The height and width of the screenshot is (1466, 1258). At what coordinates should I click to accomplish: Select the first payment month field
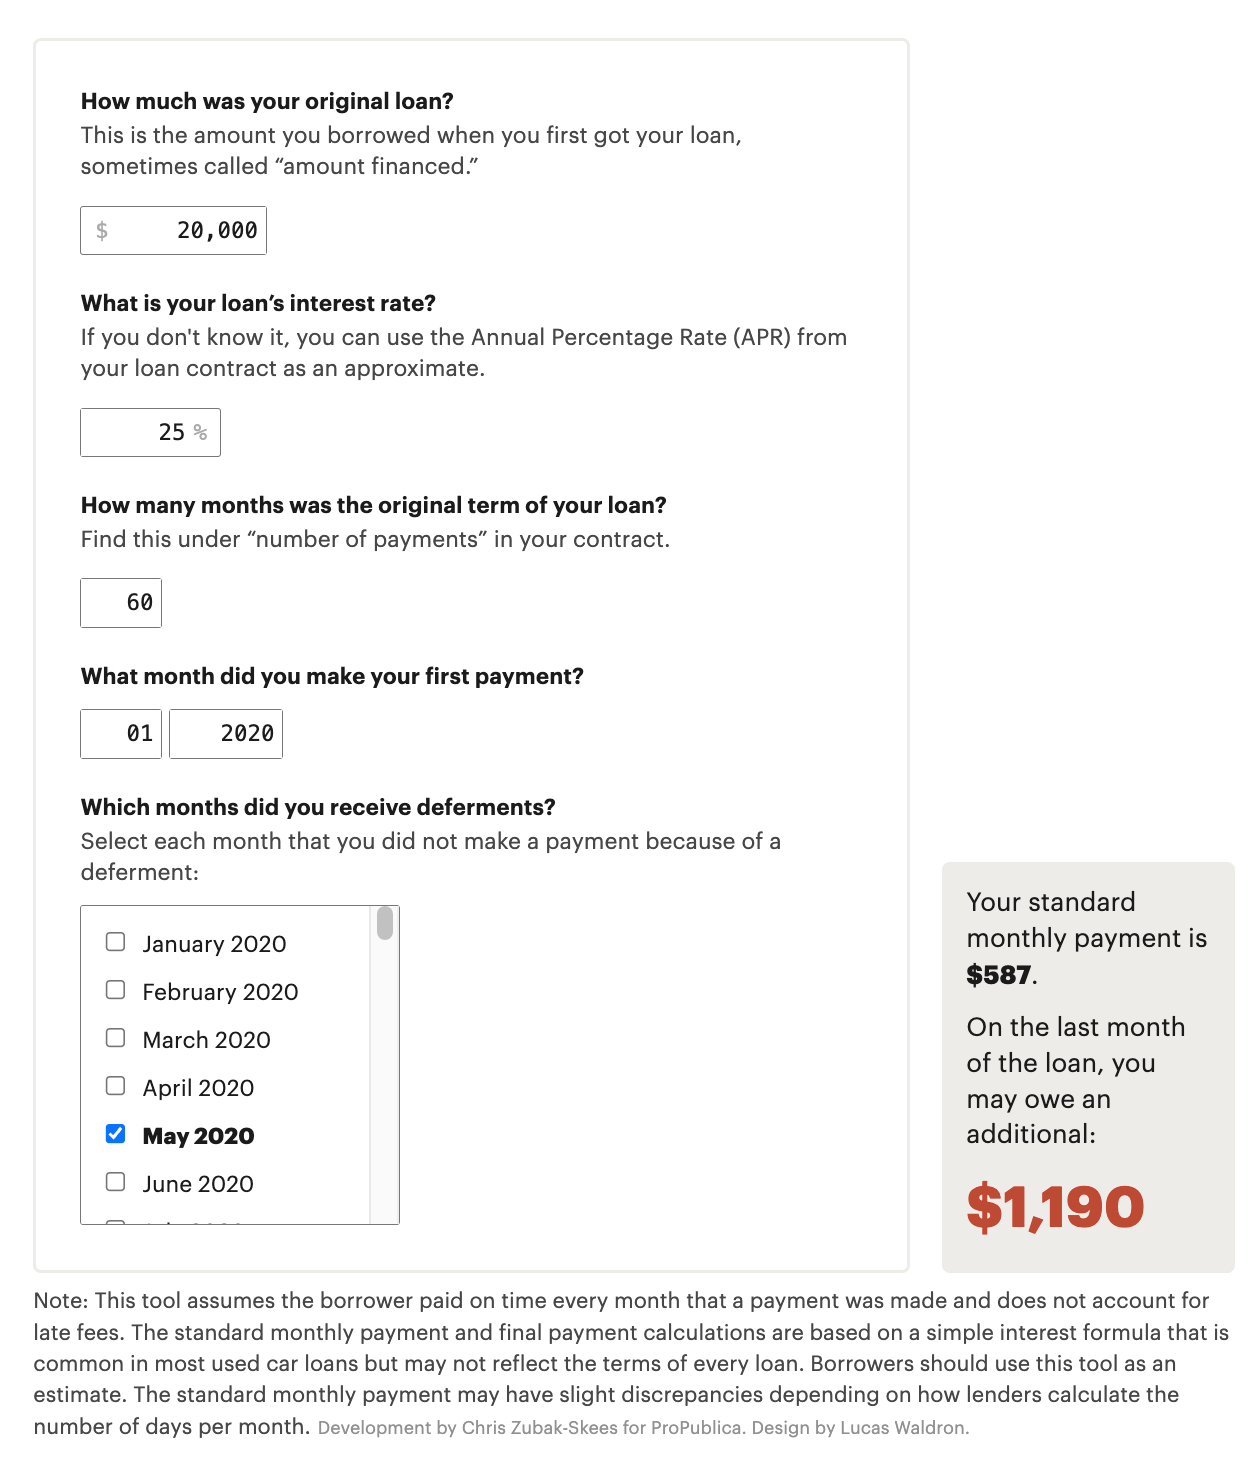[121, 734]
